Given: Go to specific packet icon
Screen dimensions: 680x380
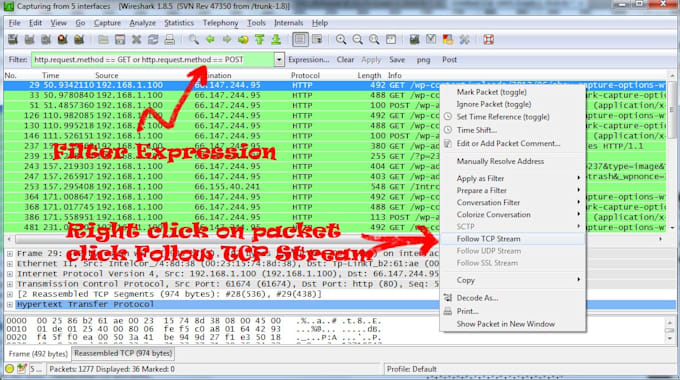Looking at the screenshot, I should coord(243,39).
